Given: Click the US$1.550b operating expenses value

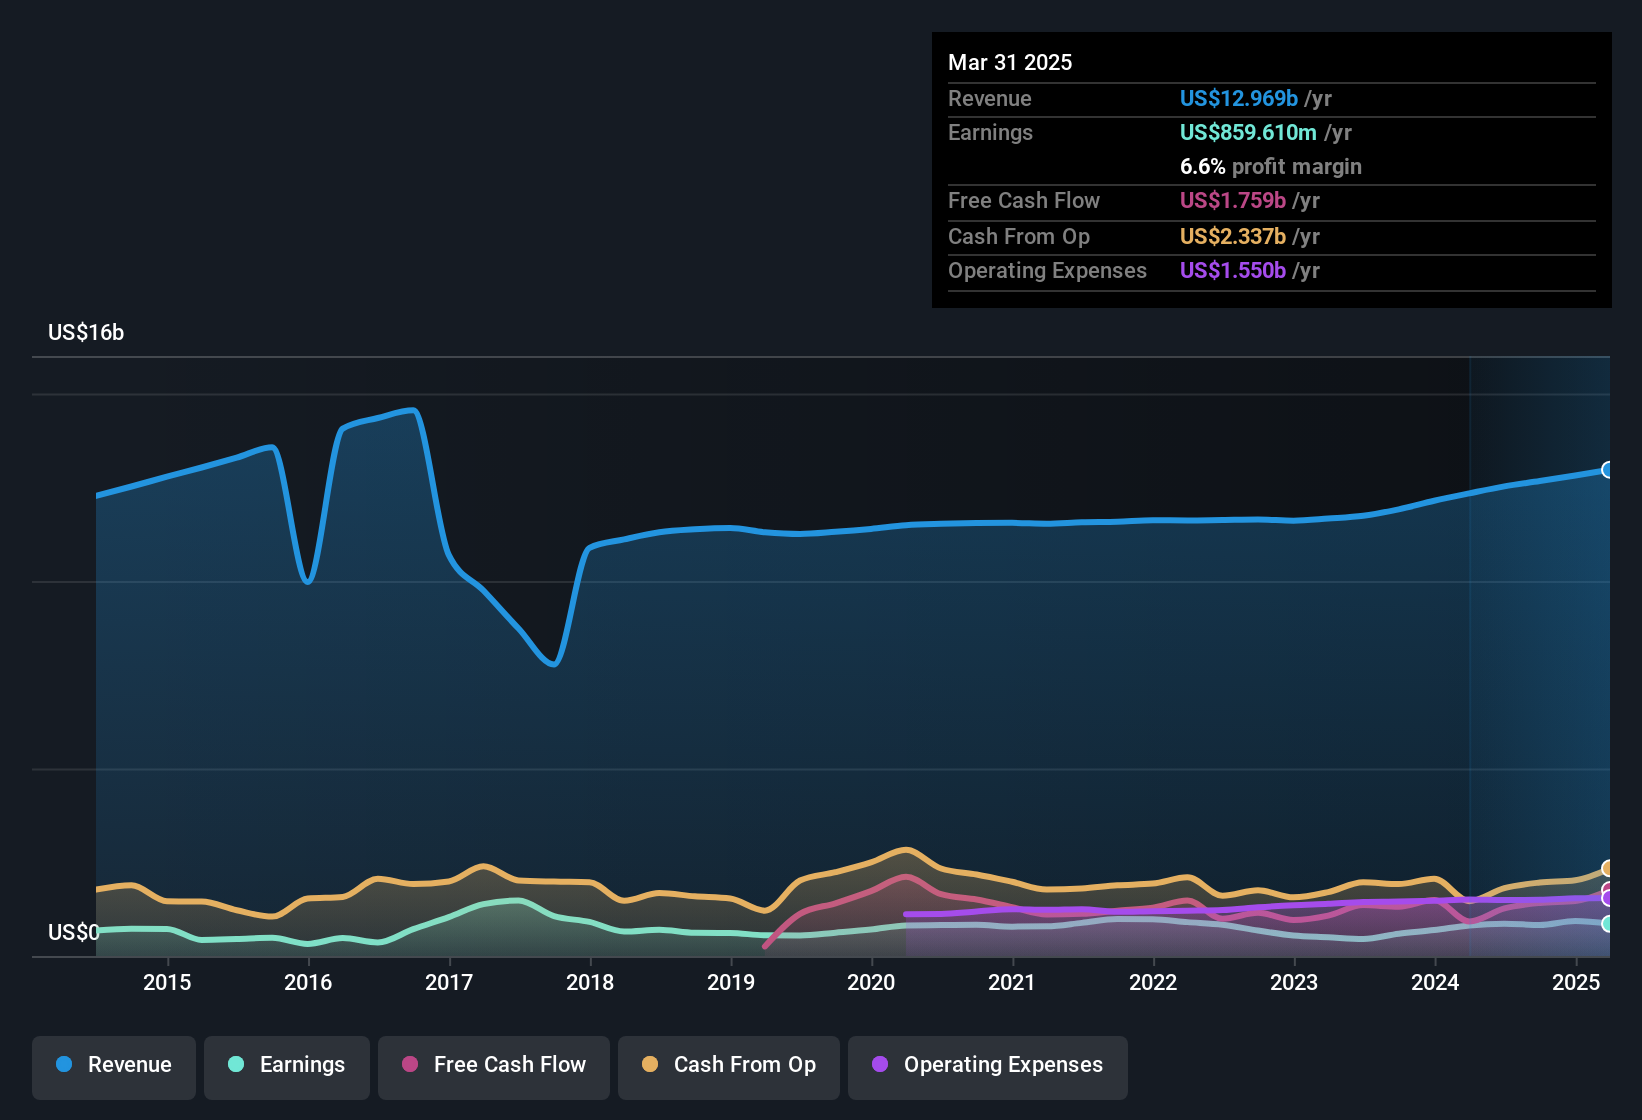Looking at the screenshot, I should pos(1233,270).
